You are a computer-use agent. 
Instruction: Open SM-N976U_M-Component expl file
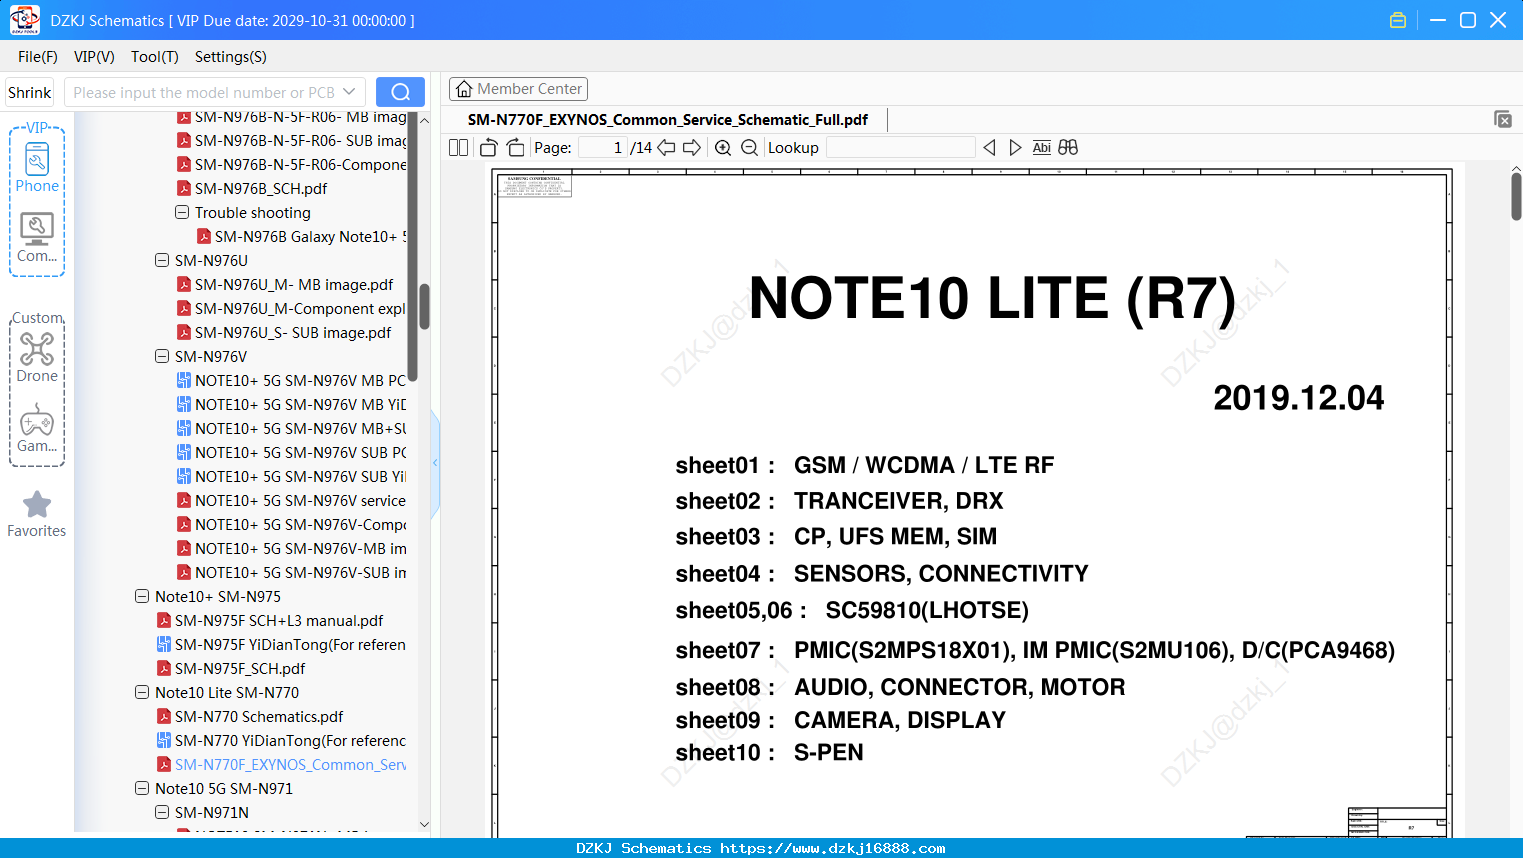pos(291,308)
